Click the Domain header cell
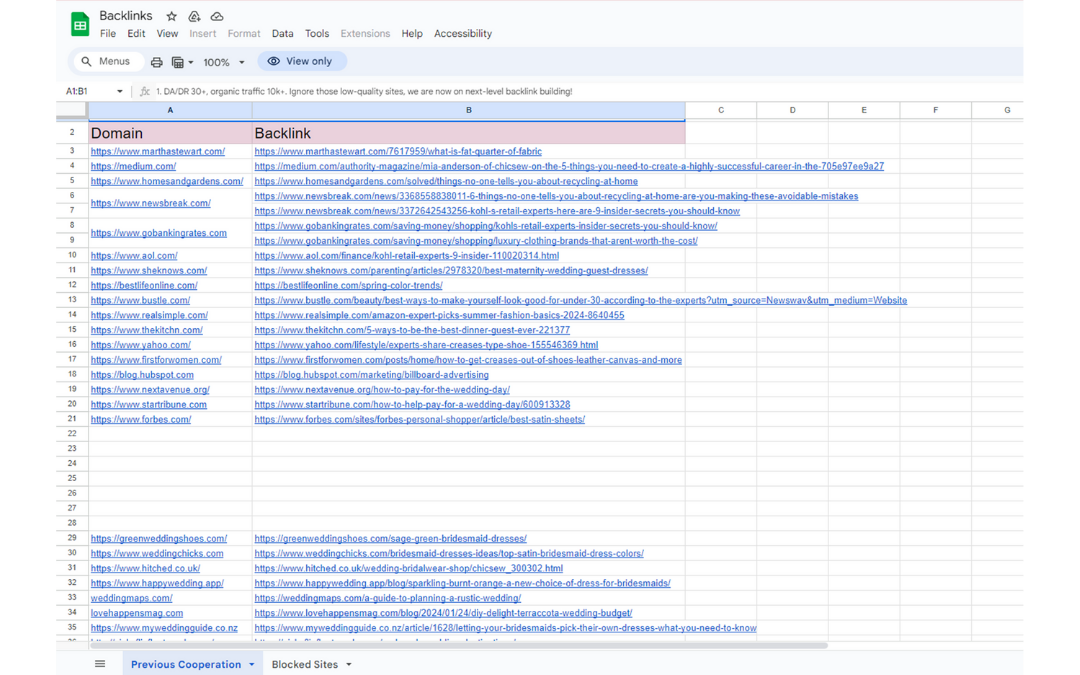This screenshot has width=1080, height=675. [170, 133]
